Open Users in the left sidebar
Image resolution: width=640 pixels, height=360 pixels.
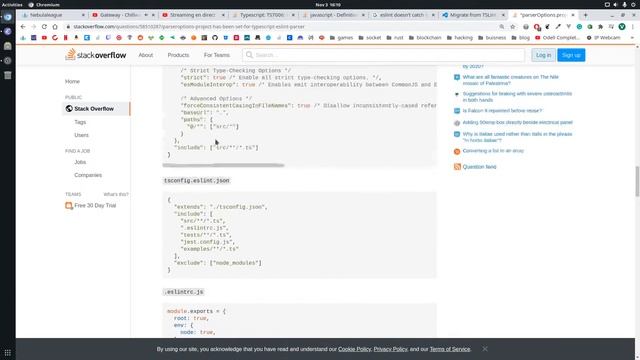(81, 135)
